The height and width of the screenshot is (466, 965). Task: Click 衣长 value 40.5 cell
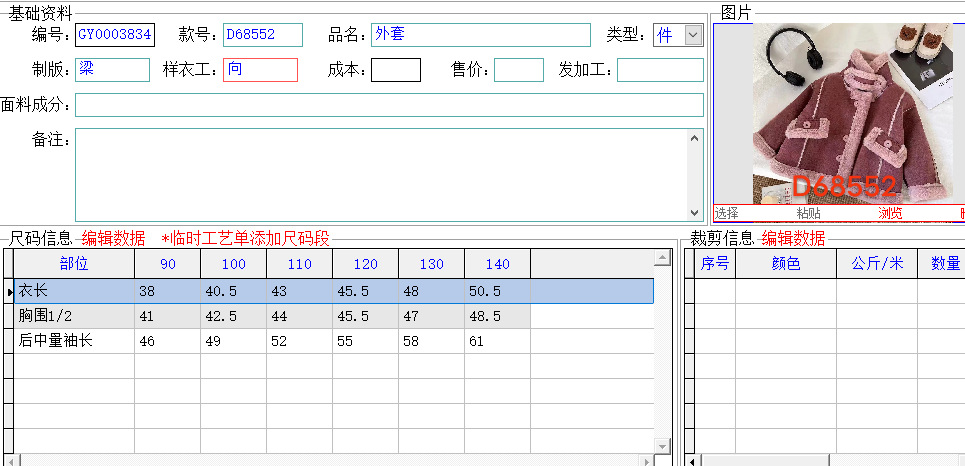(x=233, y=291)
